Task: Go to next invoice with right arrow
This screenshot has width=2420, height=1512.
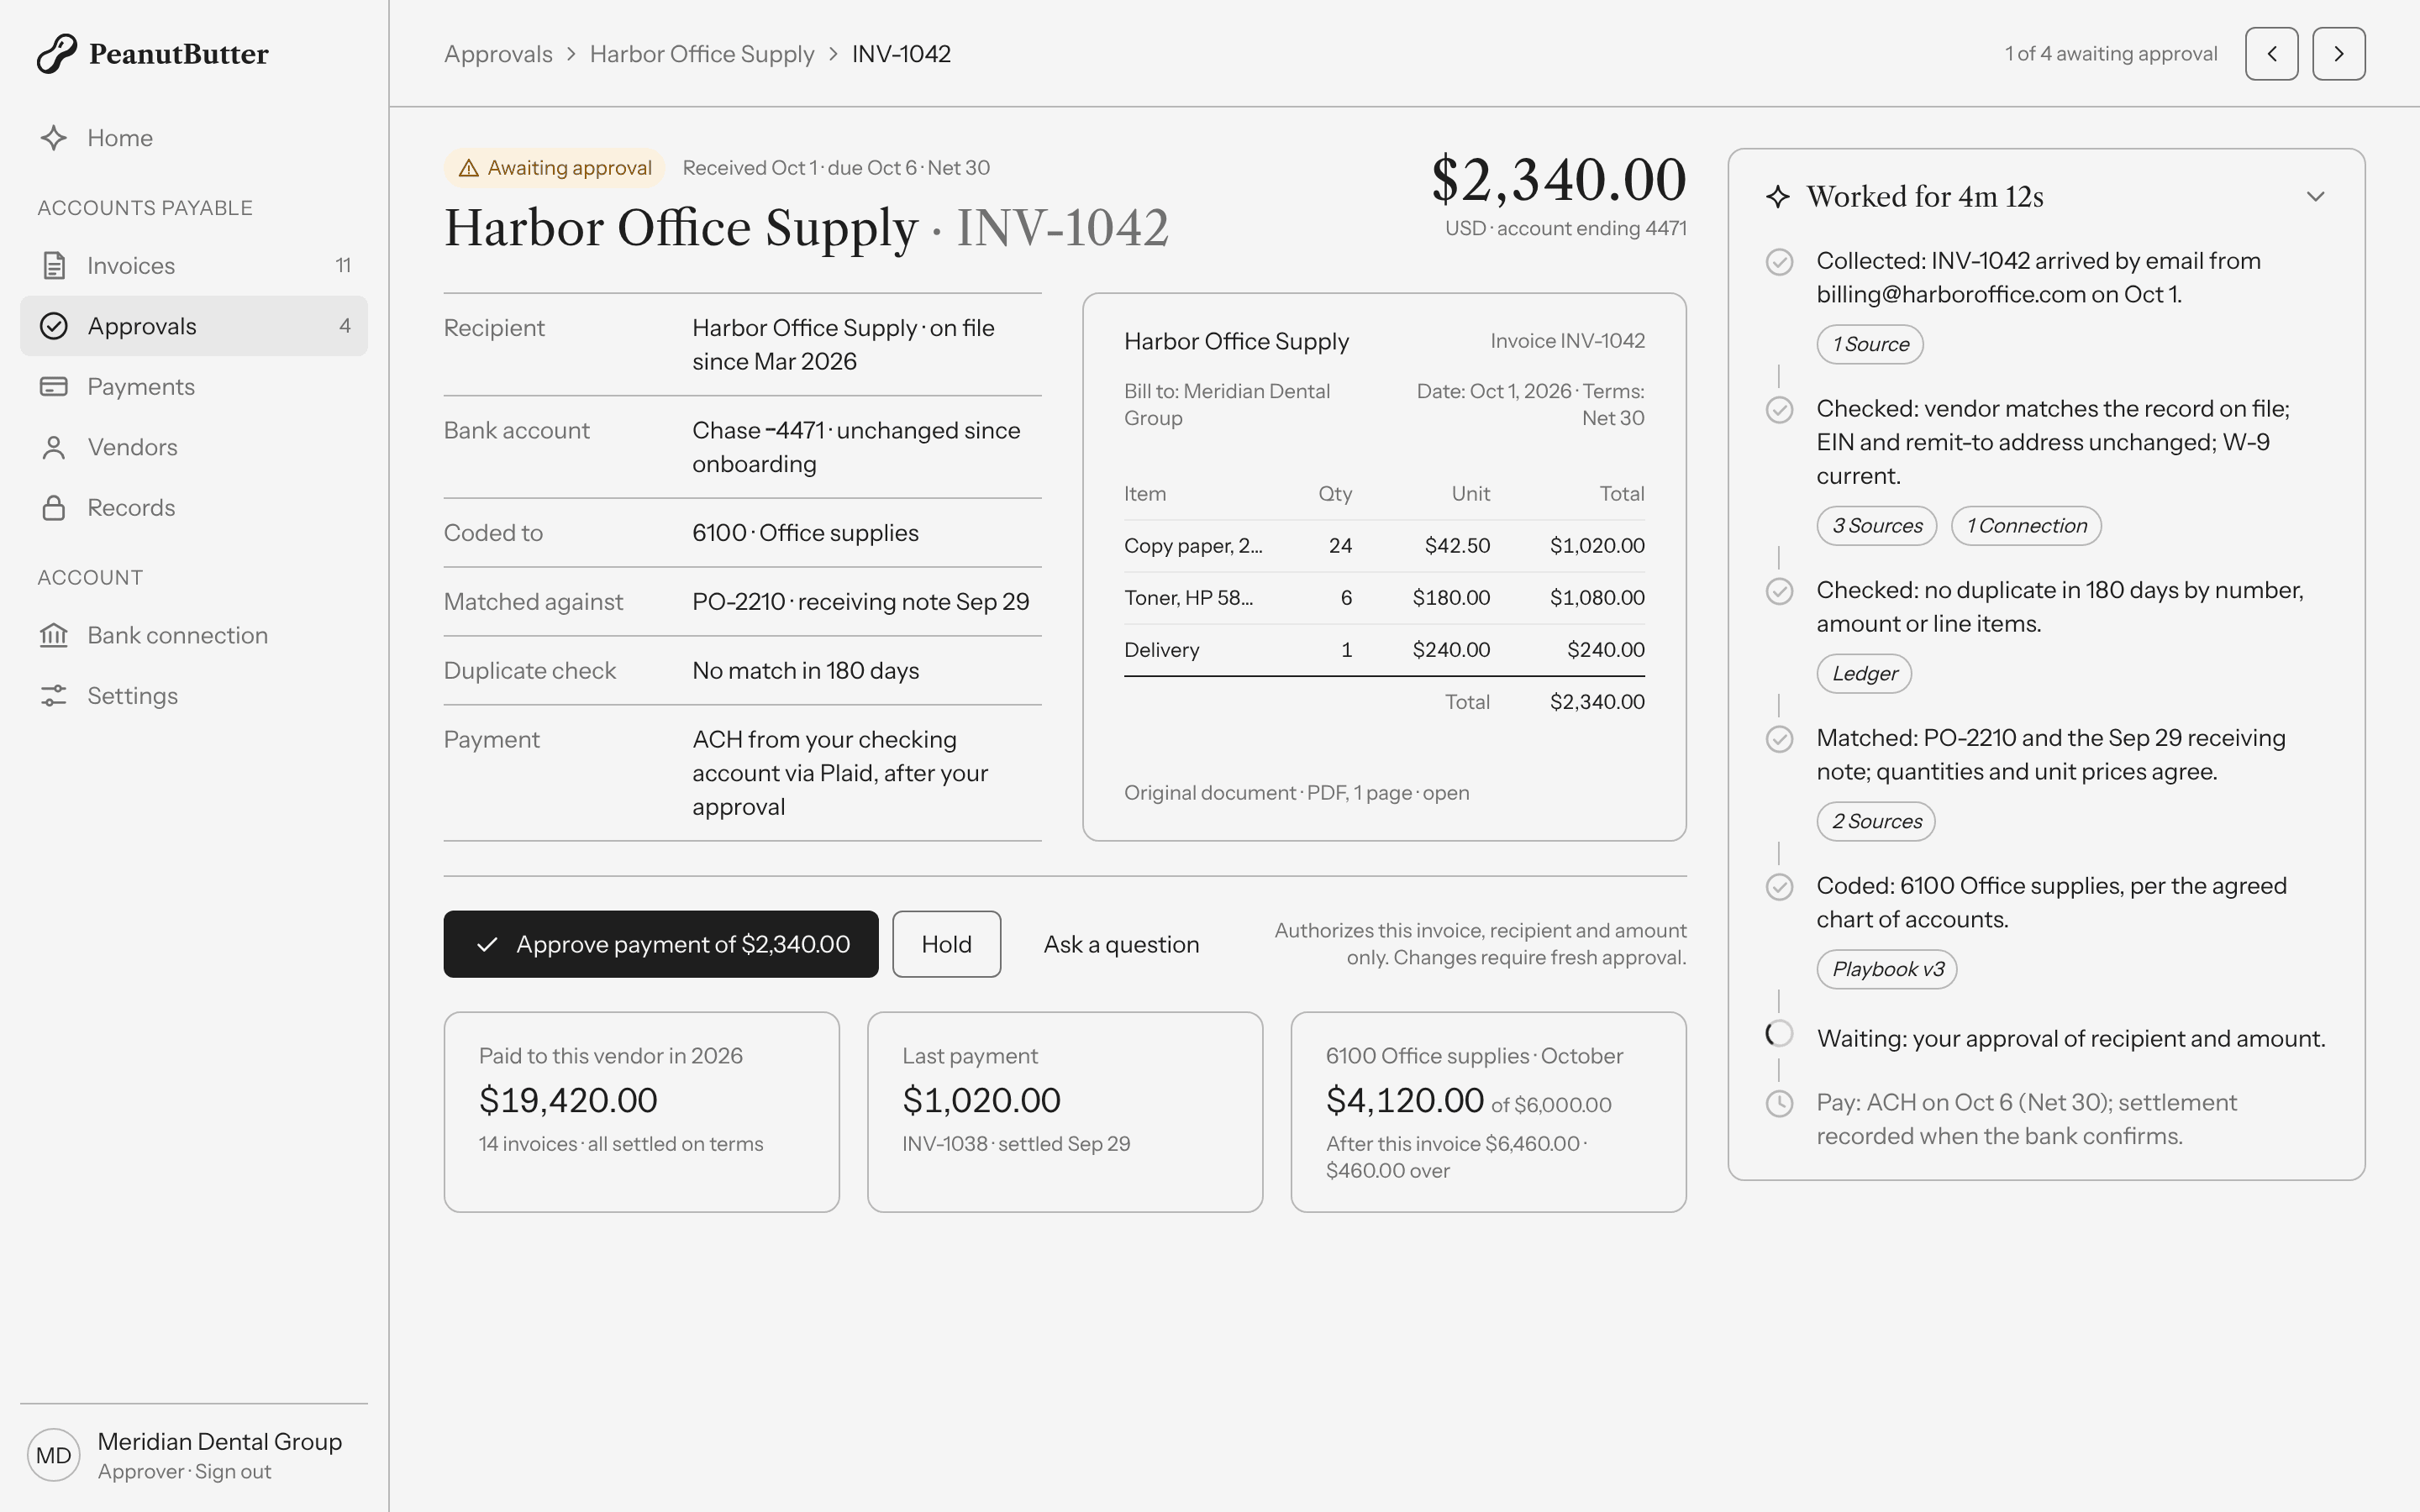Action: coord(2339,54)
